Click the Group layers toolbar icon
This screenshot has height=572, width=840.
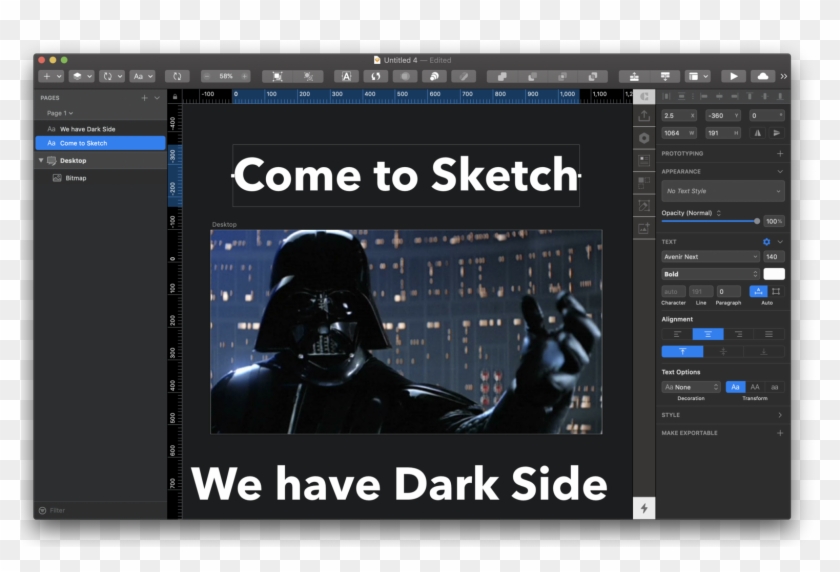coord(278,77)
